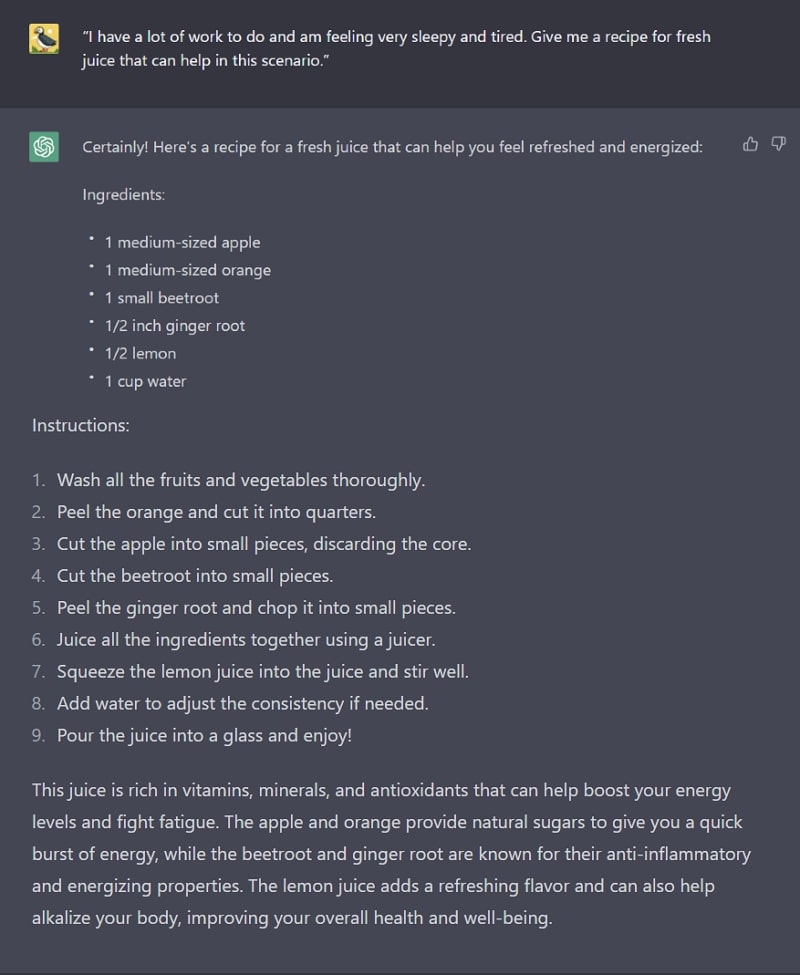
Task: Click the '1/2 inch ginger root' ingredient
Action: pos(175,326)
